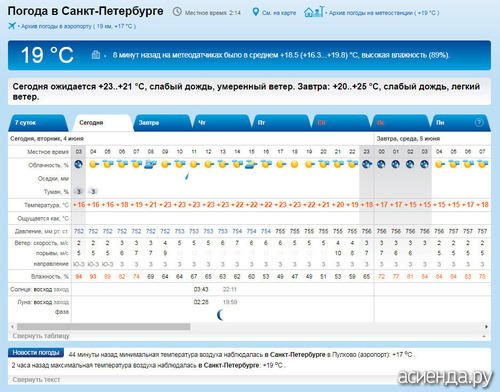Viewport: 500px width, 392px height.
Task: Click the cloudiness icon for hour 04 tomorrow
Action: tap(439, 164)
